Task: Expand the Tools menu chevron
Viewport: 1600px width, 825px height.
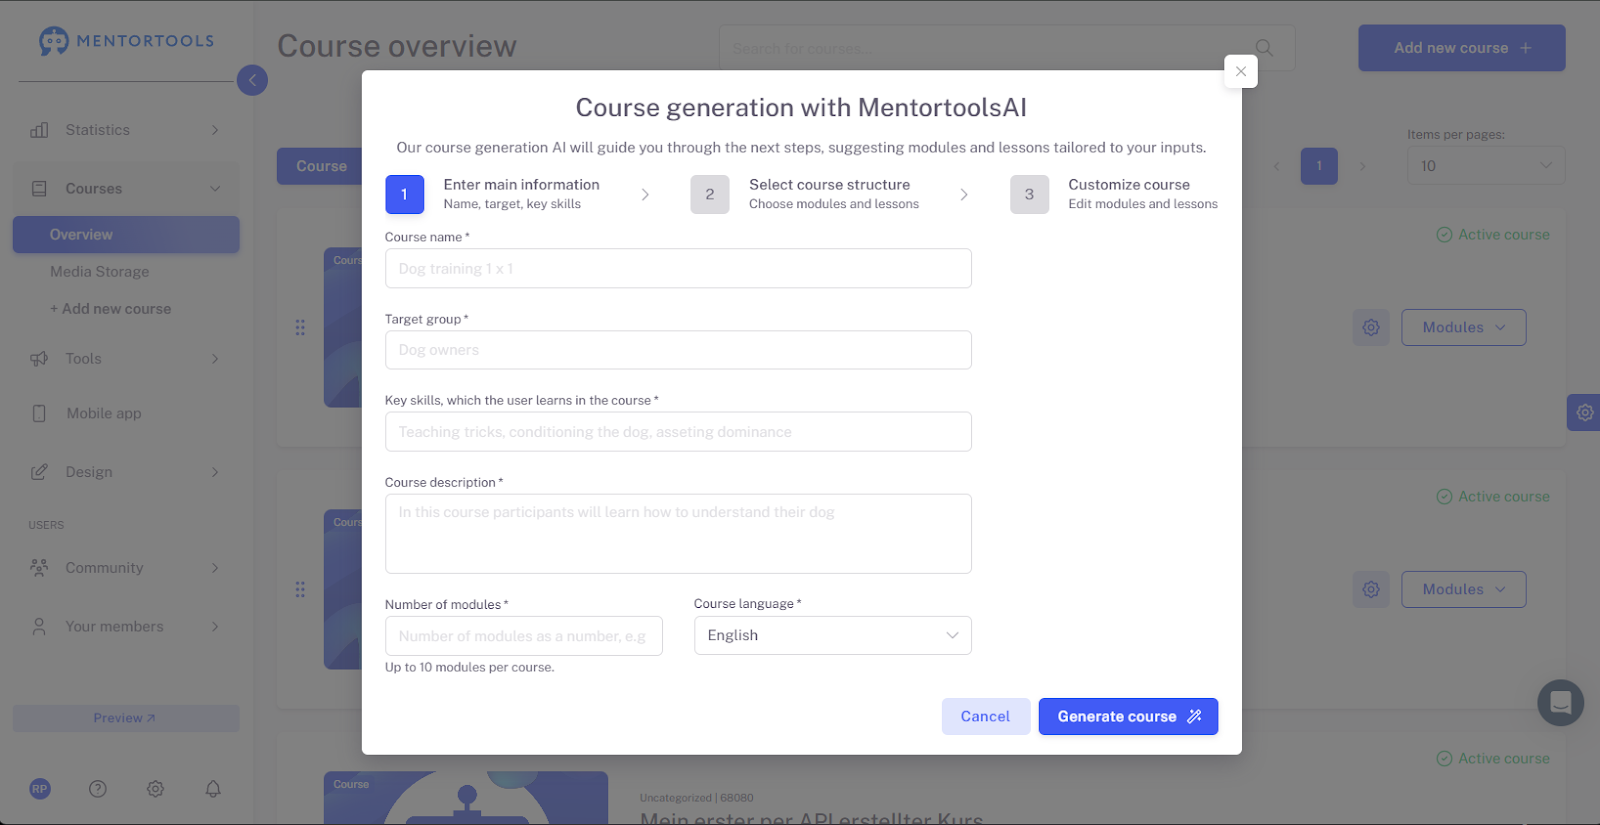Action: tap(215, 359)
